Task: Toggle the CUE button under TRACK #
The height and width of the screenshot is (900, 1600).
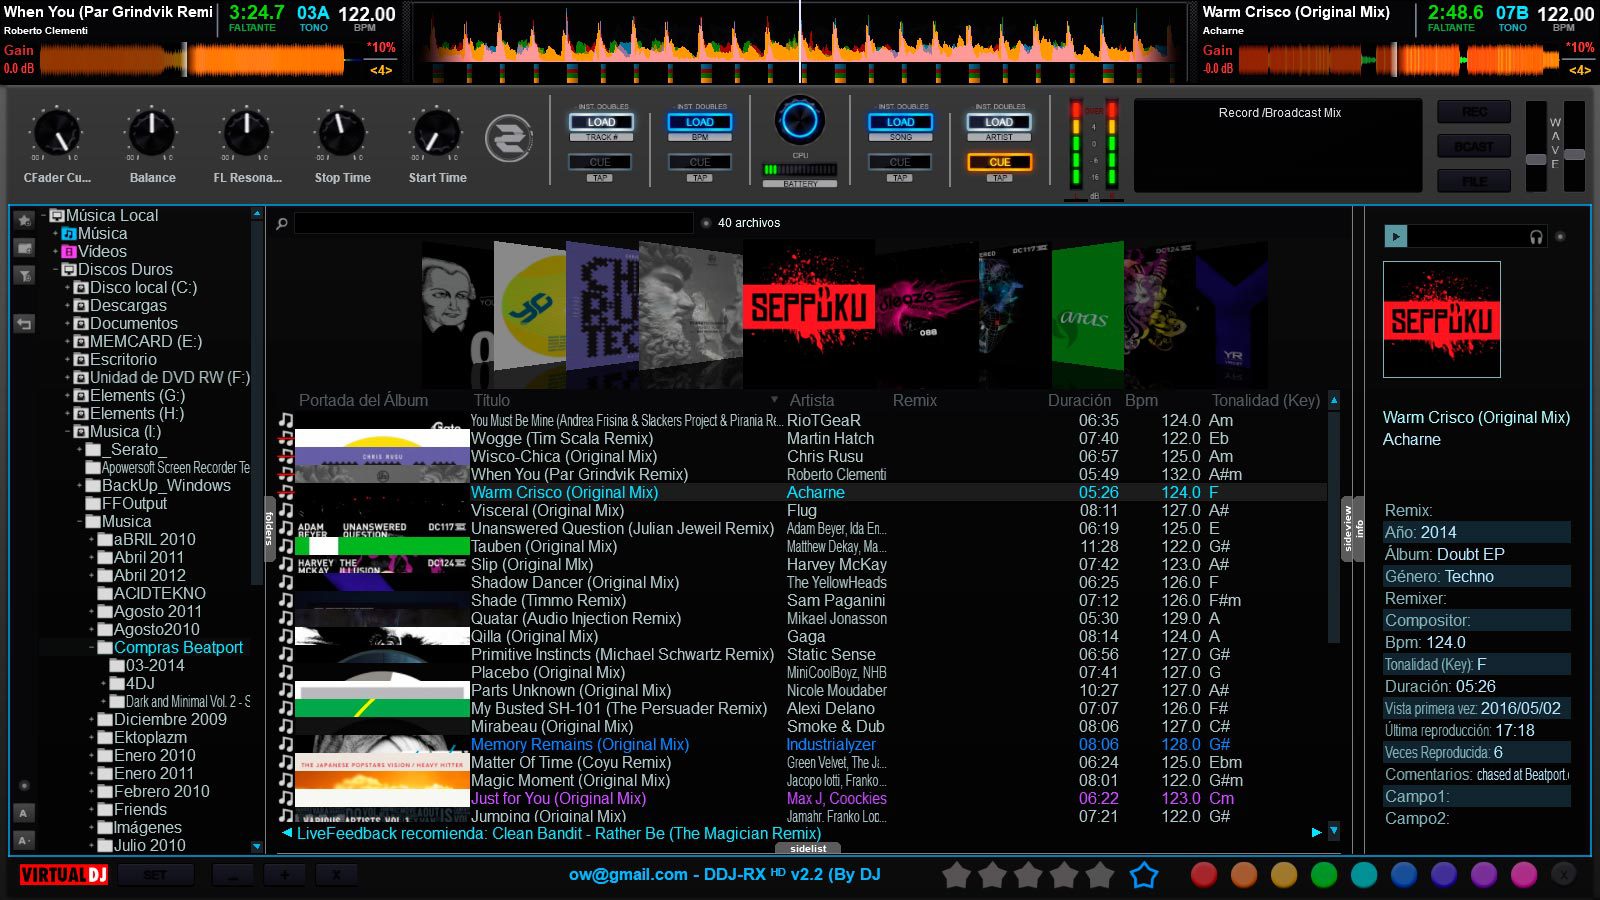Action: point(600,162)
